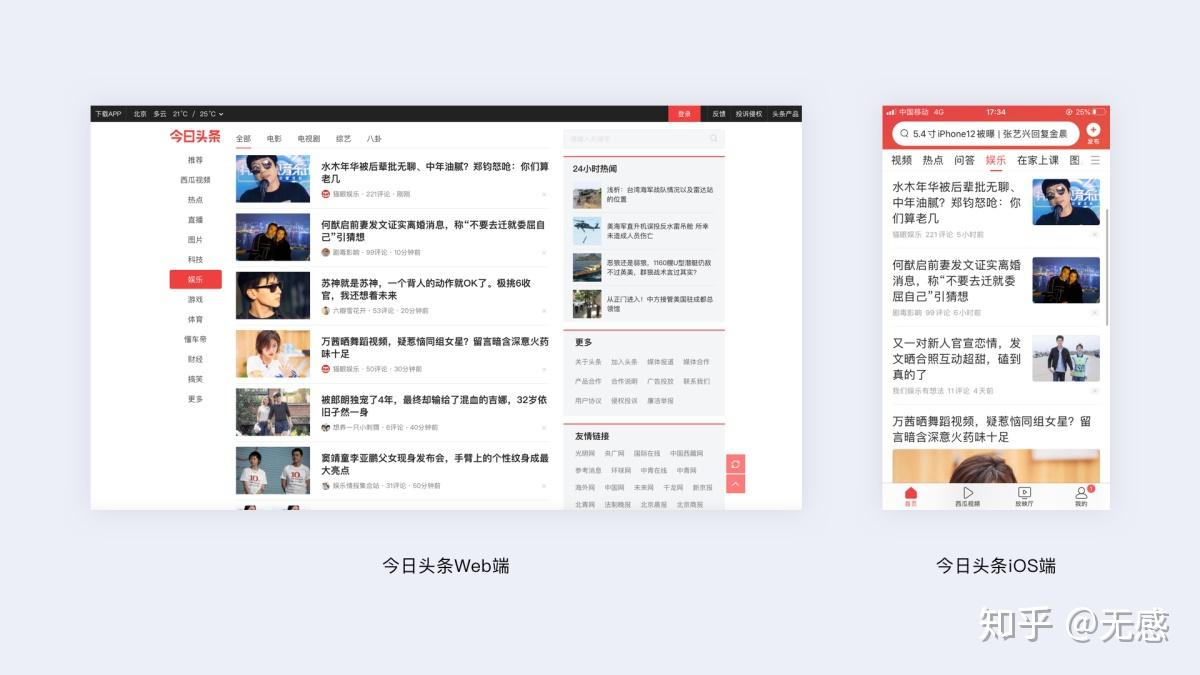Select highlighted 娱乐 in web sidebar
This screenshot has height=675, width=1200.
coord(195,280)
